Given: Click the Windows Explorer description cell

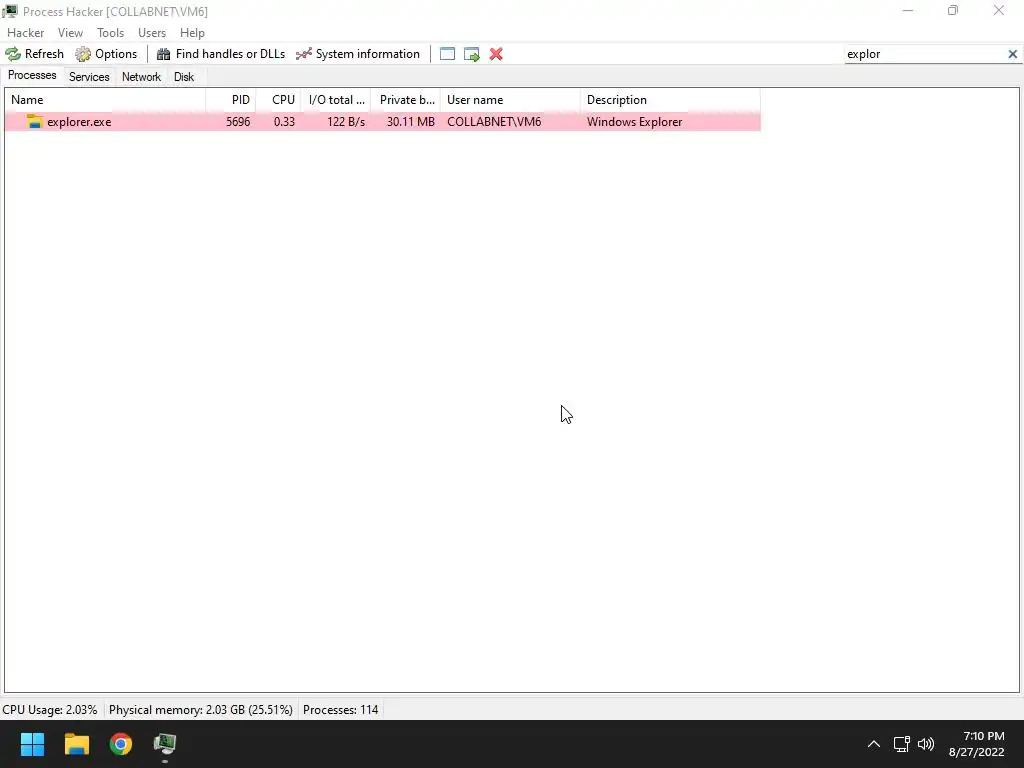Looking at the screenshot, I should tap(634, 122).
